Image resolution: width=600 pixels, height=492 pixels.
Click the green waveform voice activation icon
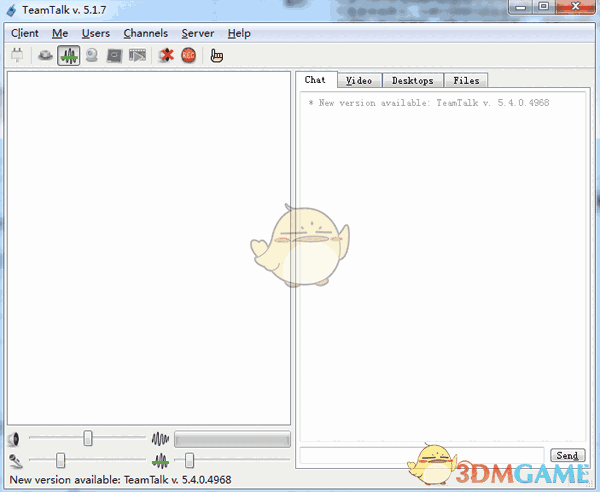[160, 461]
